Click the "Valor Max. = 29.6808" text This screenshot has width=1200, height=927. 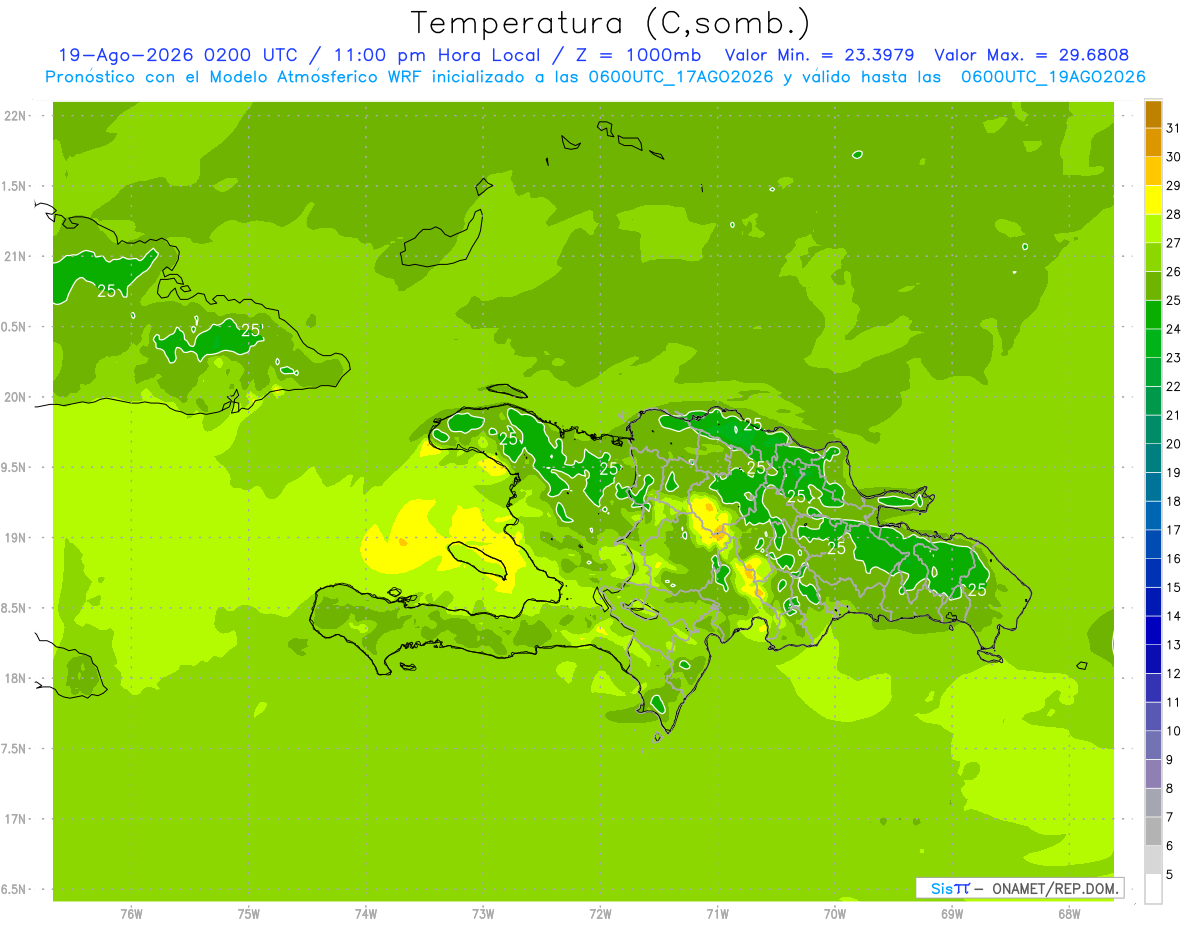point(1032,55)
